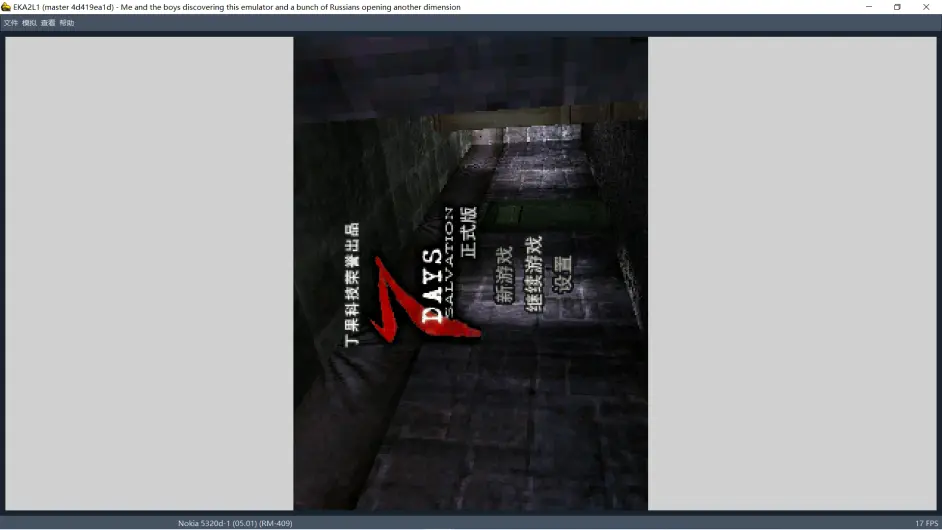Select 继续游戏 (Continue Game) in game menu
The width and height of the screenshot is (942, 530).
[x=533, y=274]
